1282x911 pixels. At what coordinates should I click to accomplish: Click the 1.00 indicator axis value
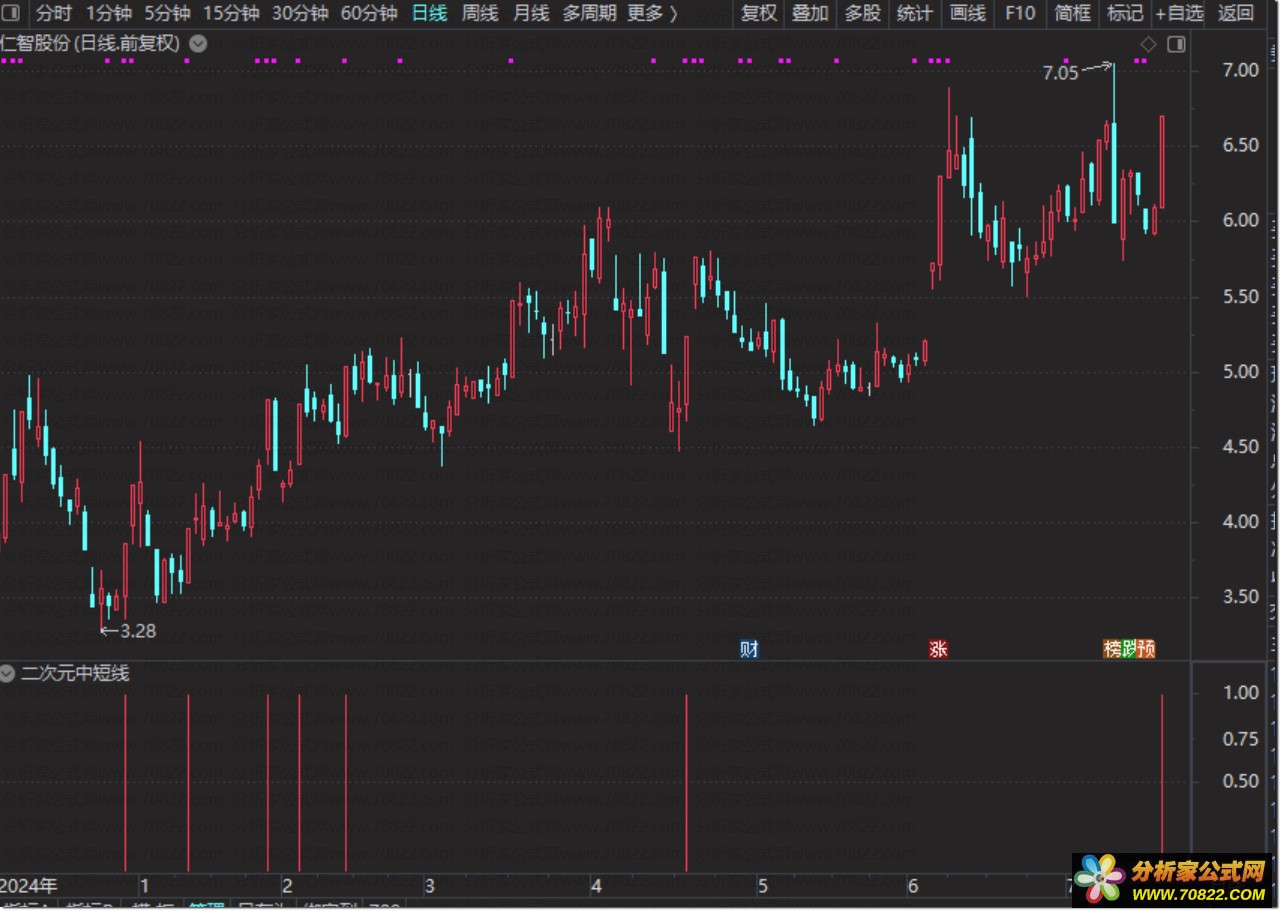(1240, 692)
